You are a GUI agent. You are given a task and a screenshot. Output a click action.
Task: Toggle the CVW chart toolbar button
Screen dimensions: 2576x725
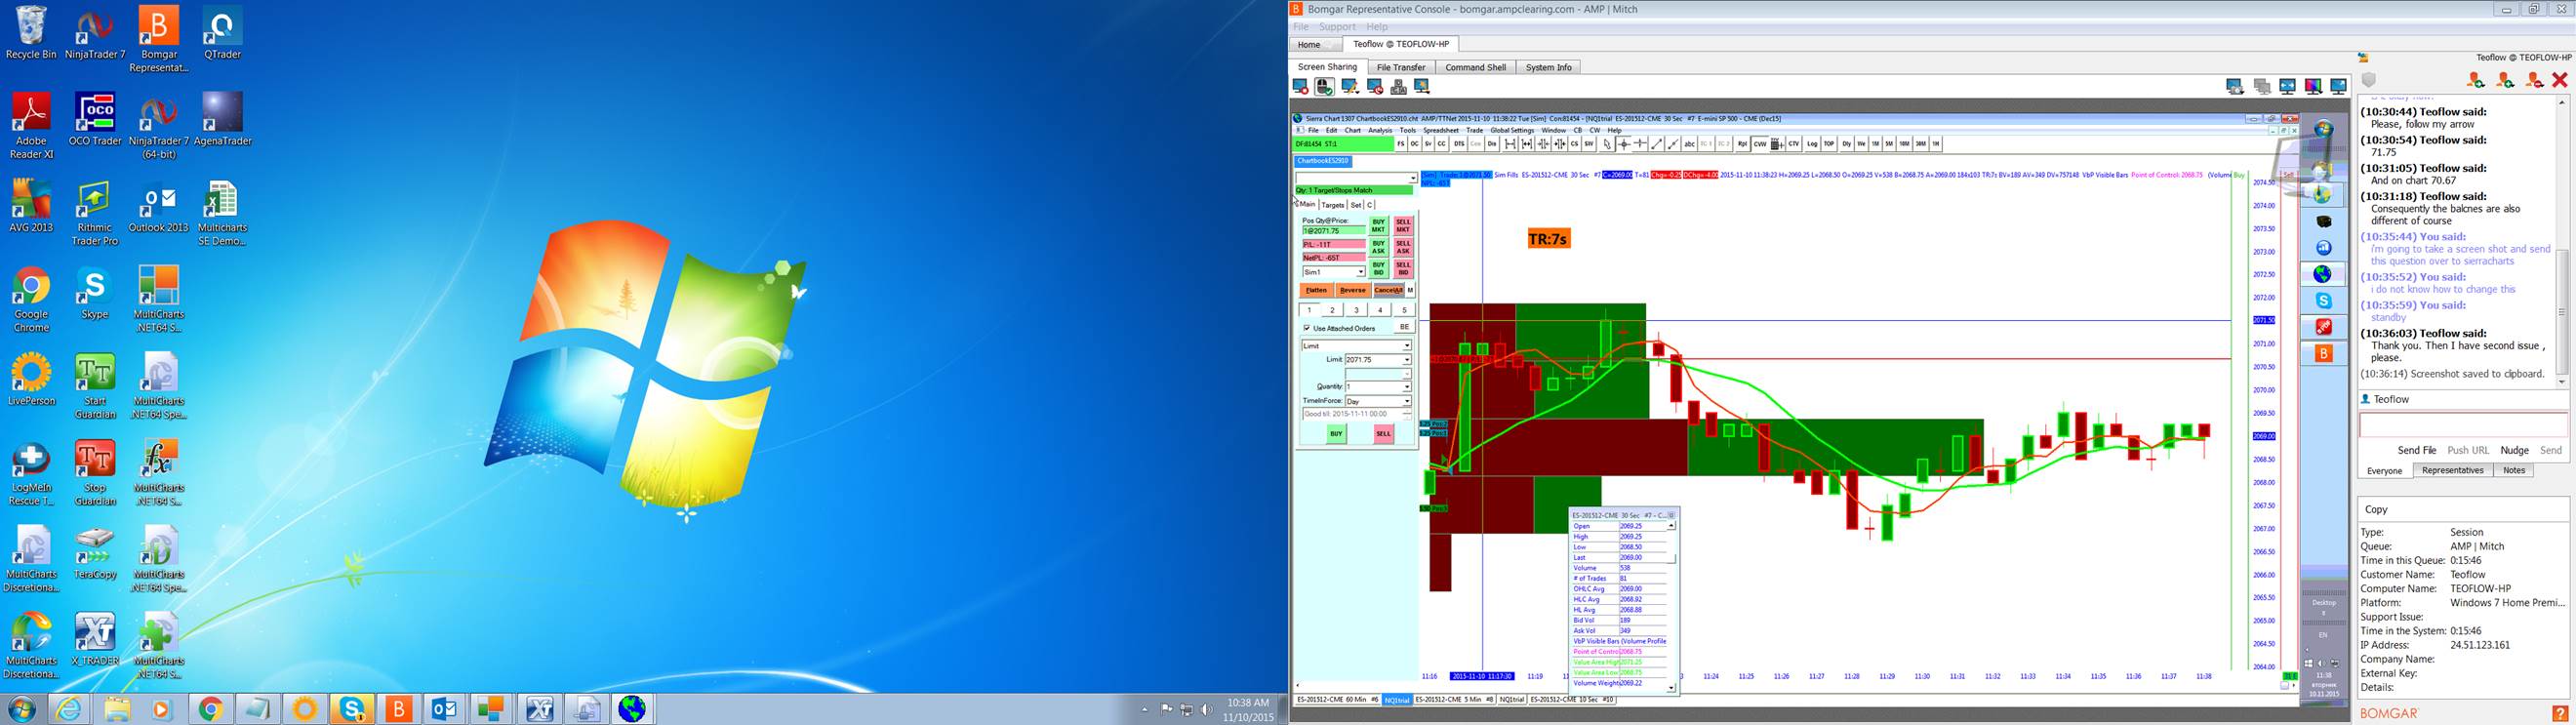click(1760, 144)
